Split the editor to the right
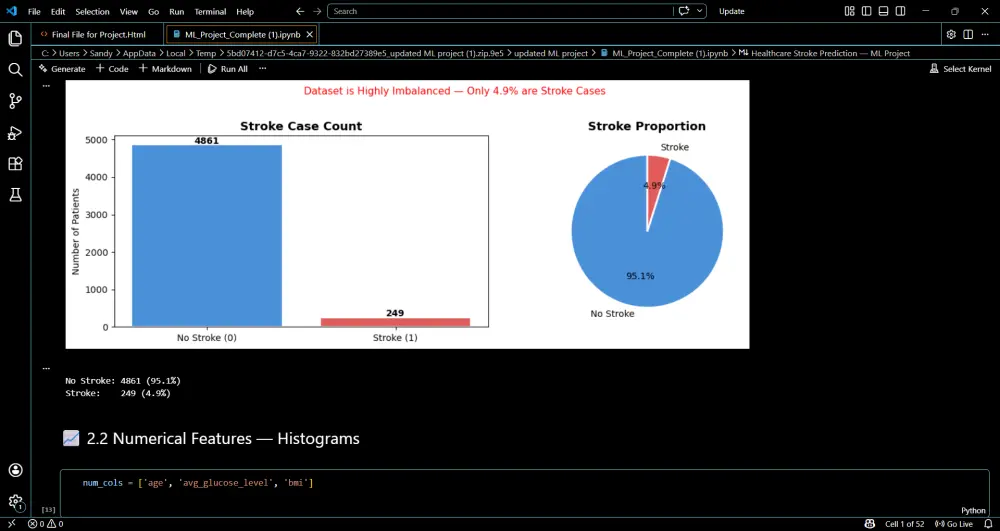Viewport: 1000px width, 531px height. pos(968,34)
